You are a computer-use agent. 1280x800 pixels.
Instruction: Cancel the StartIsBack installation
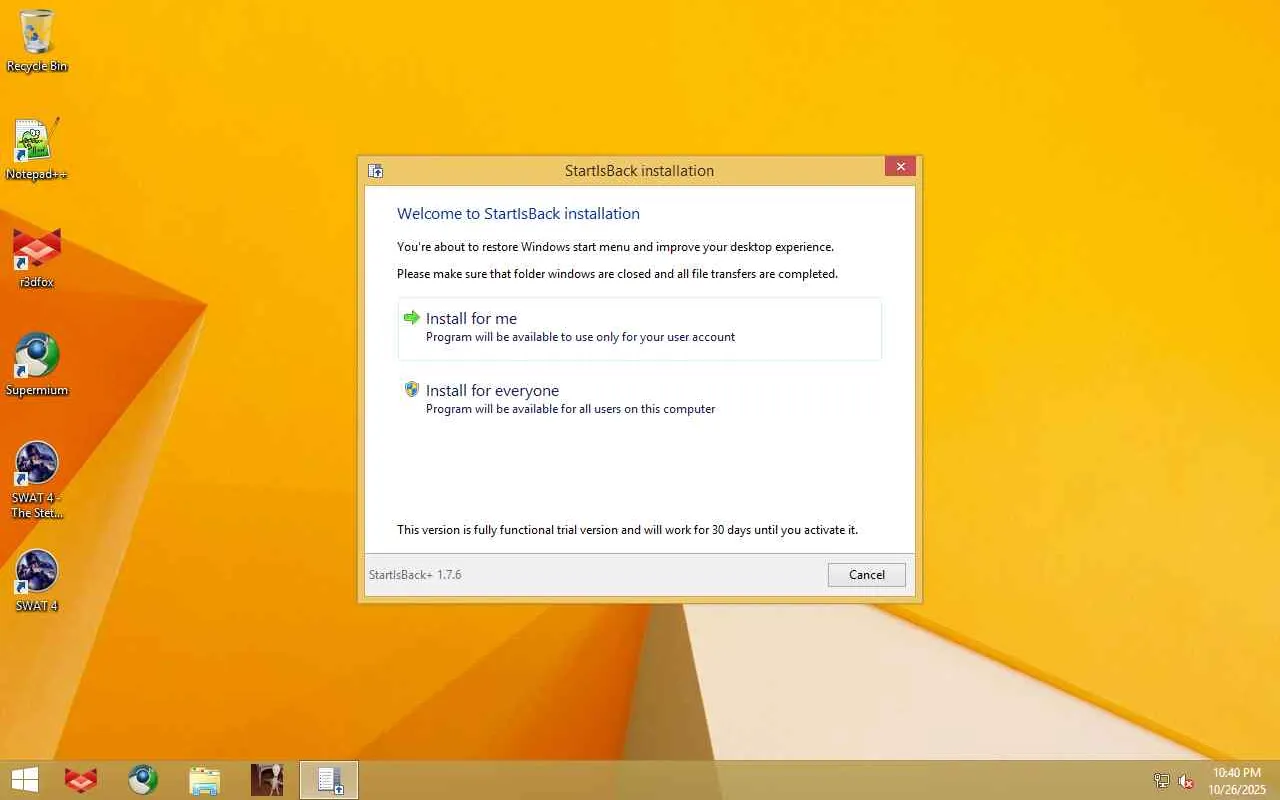pos(867,575)
